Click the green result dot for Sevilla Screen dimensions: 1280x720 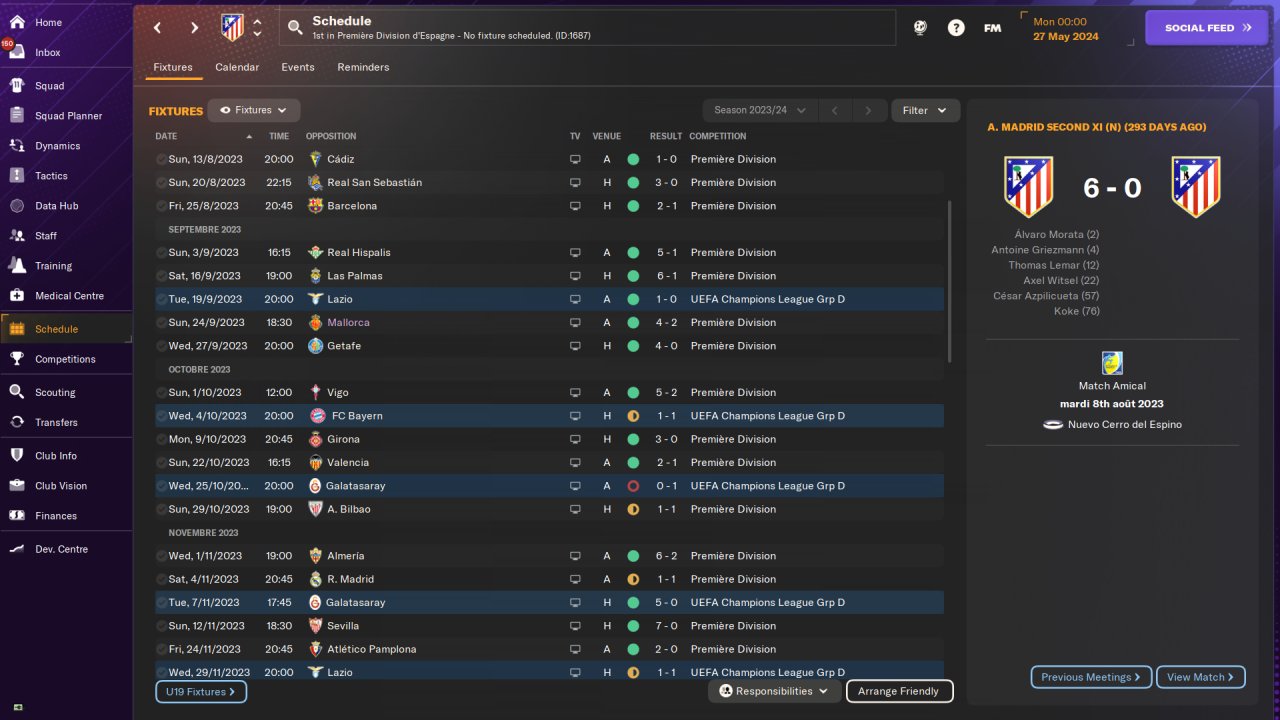[633, 626]
